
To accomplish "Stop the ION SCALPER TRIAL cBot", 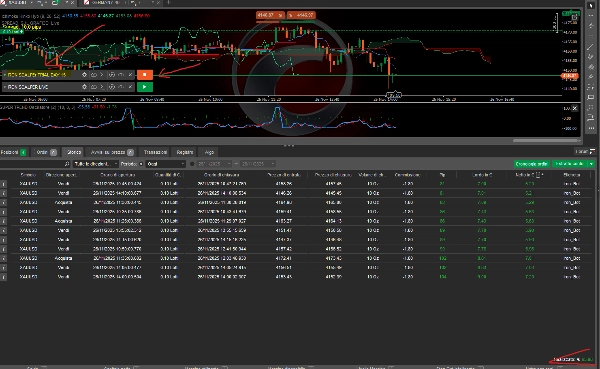I will point(145,75).
